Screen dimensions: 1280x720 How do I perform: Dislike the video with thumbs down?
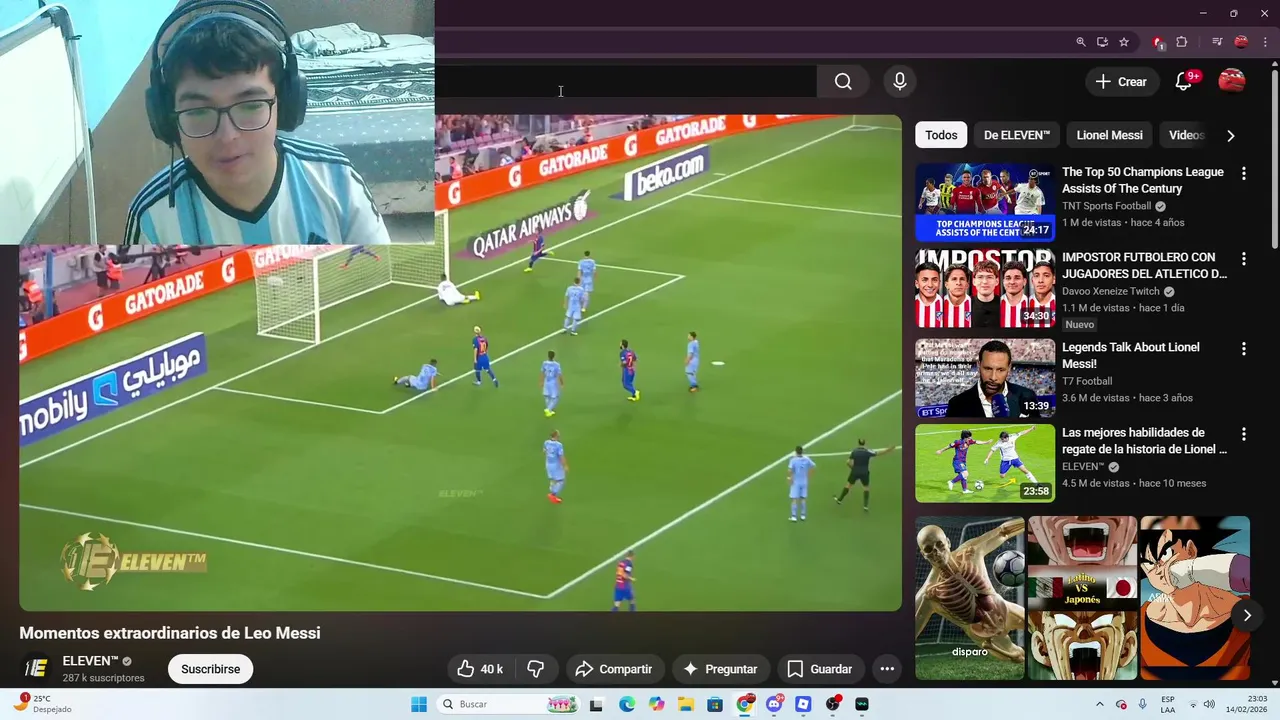(536, 669)
